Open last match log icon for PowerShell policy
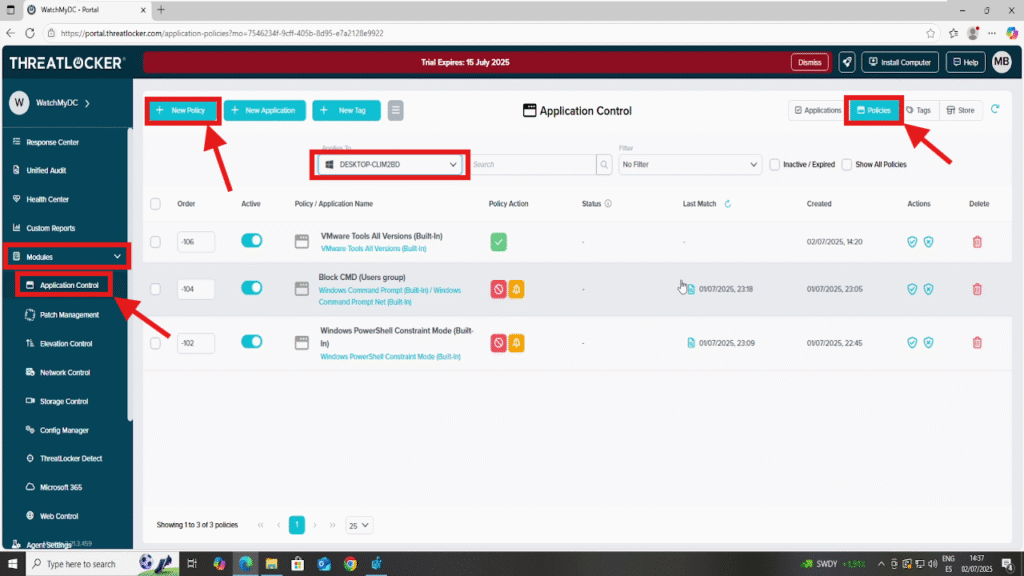1024x576 pixels. pos(691,343)
